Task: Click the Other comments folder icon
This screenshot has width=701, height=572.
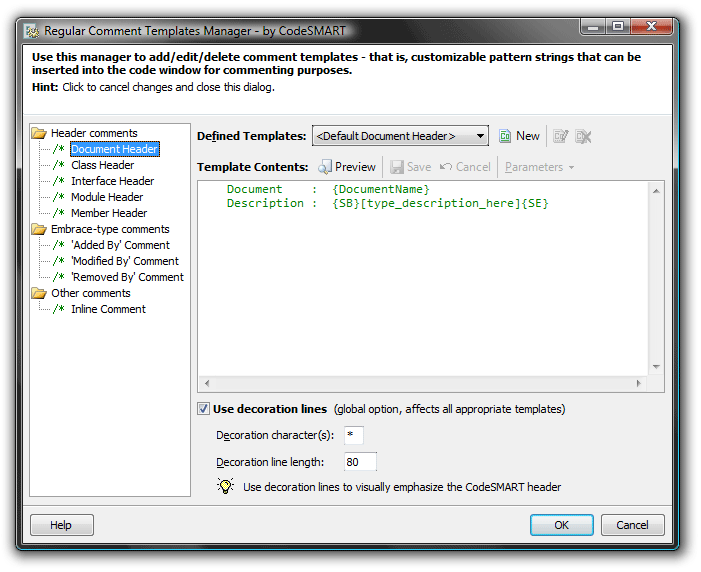Action: 39,293
